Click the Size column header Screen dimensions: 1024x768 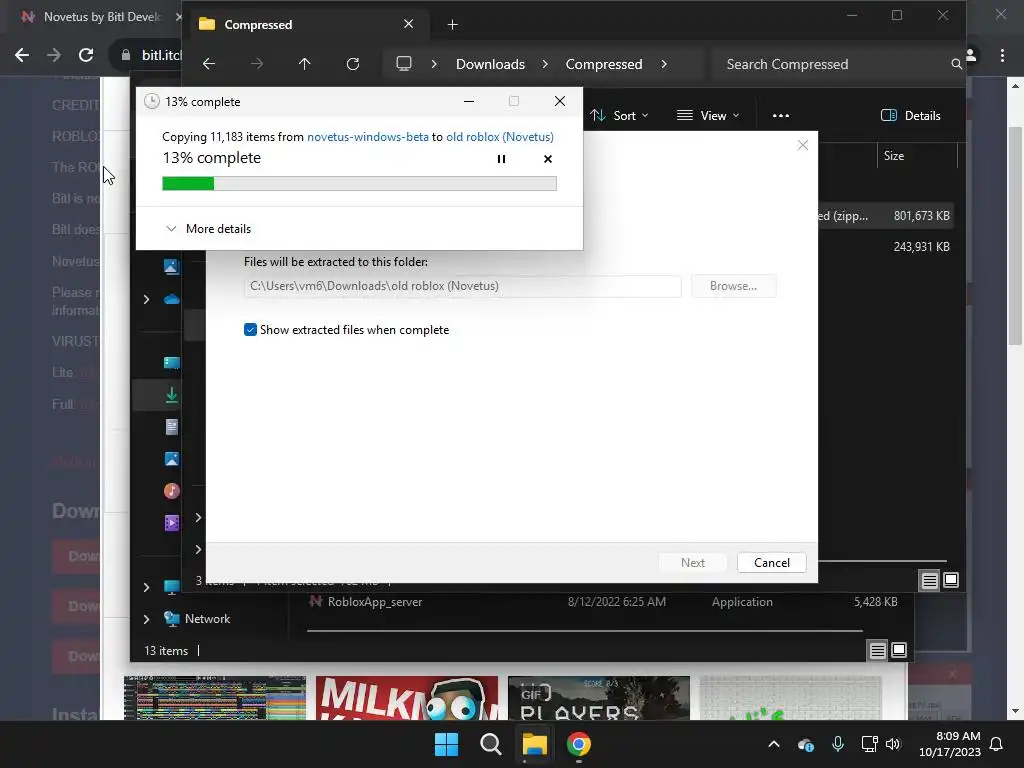pos(917,155)
